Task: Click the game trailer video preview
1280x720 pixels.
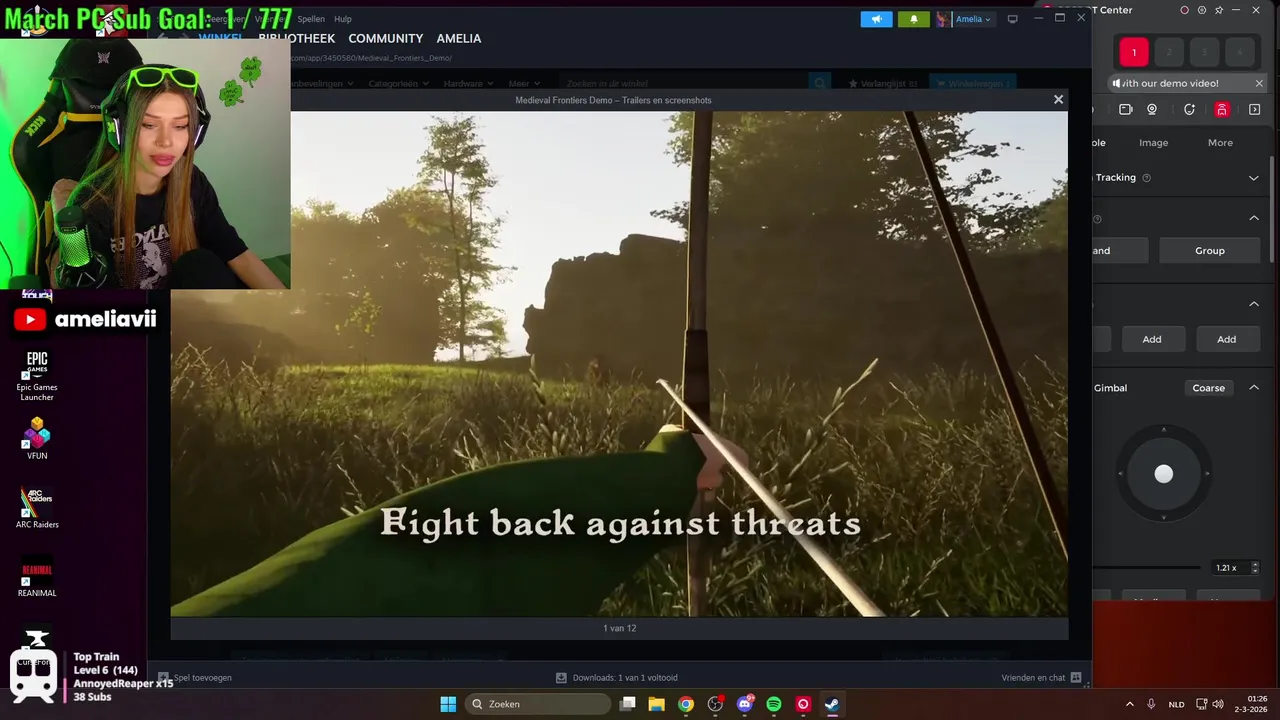Action: [619, 363]
